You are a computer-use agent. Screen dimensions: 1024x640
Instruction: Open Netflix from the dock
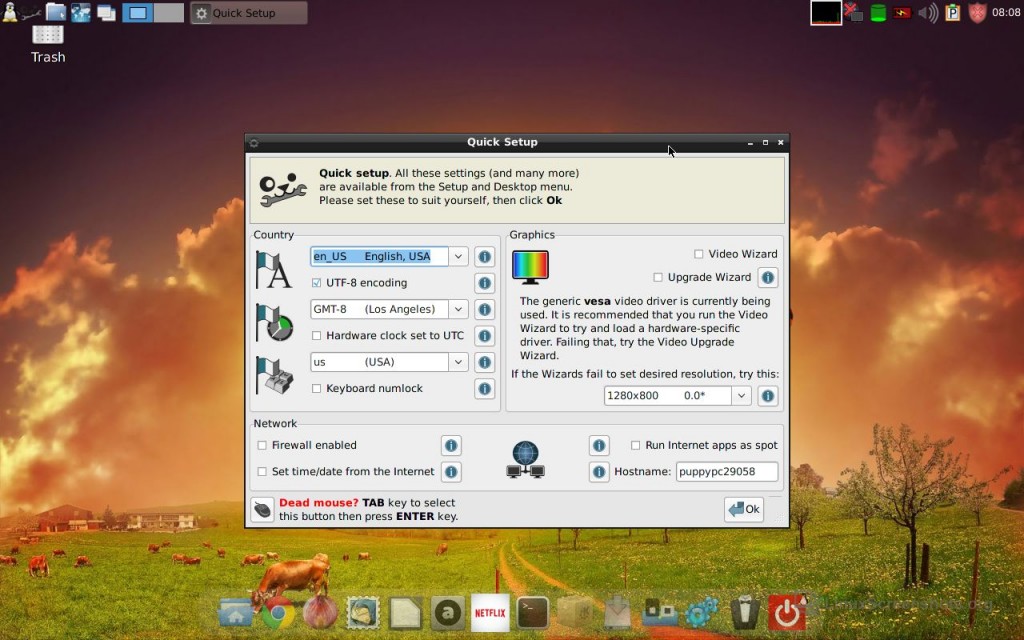[x=490, y=612]
